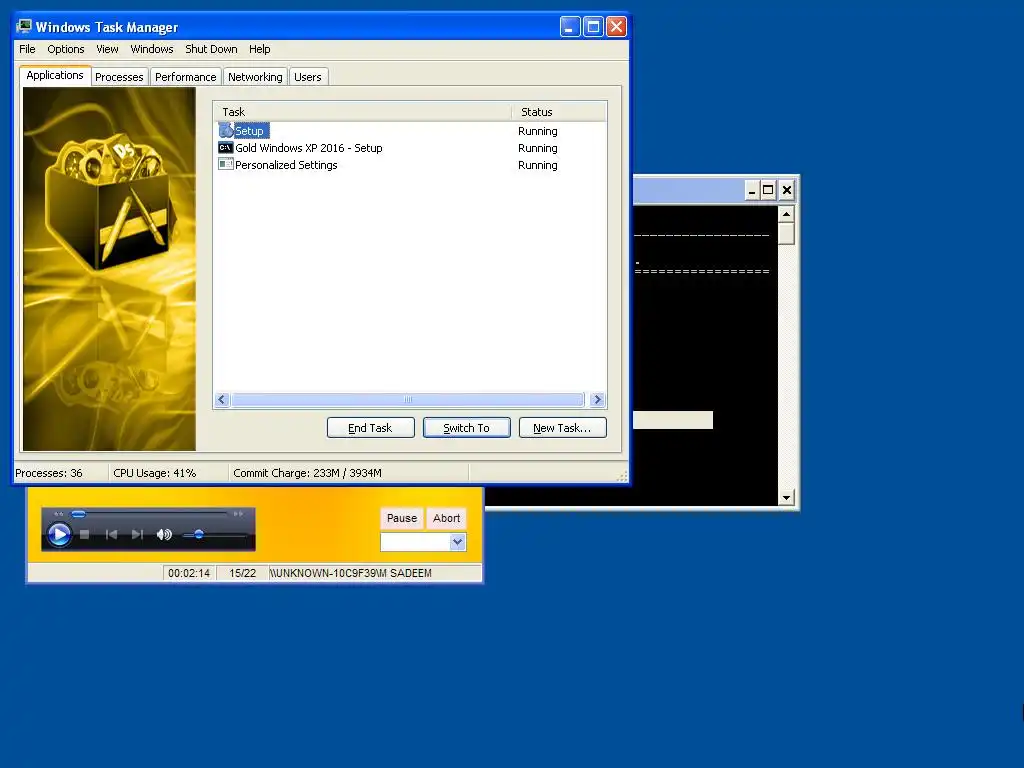Click the task list left scroll arrow

click(x=222, y=400)
